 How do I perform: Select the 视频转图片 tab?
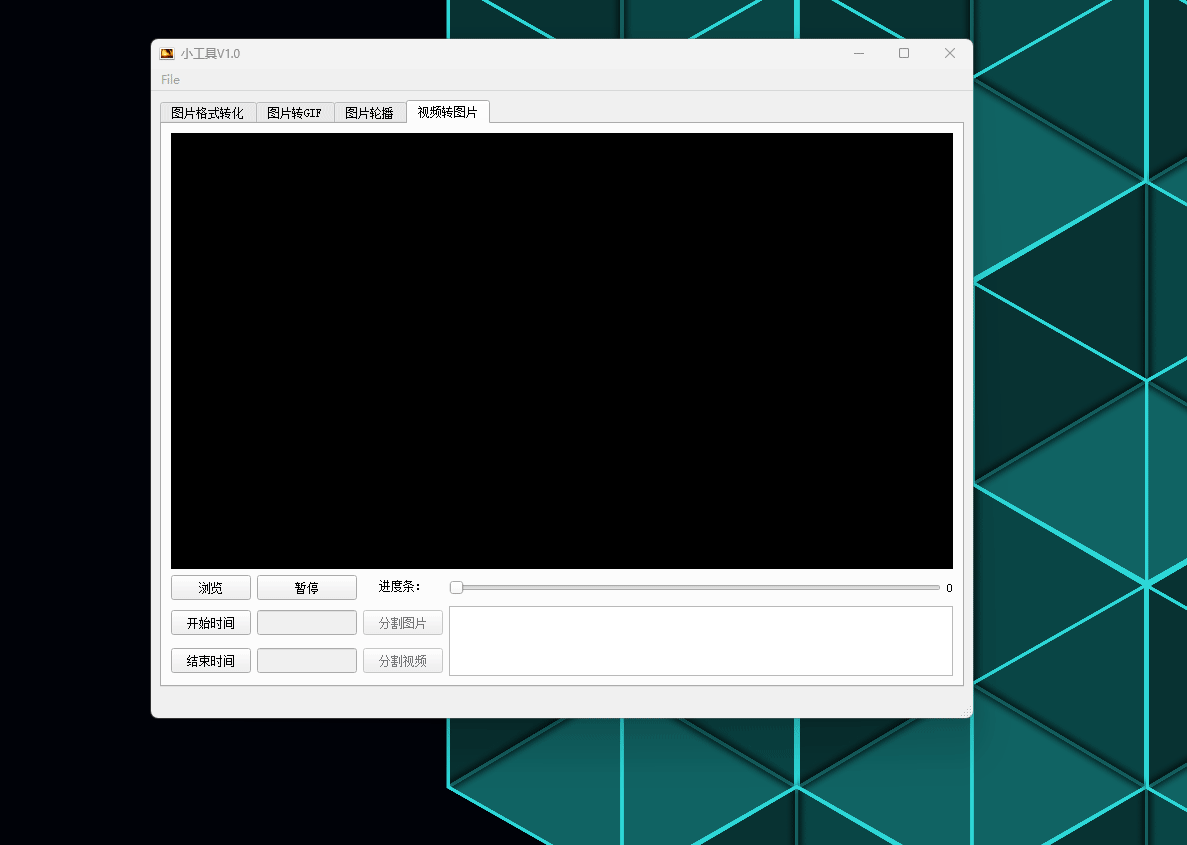pos(447,111)
